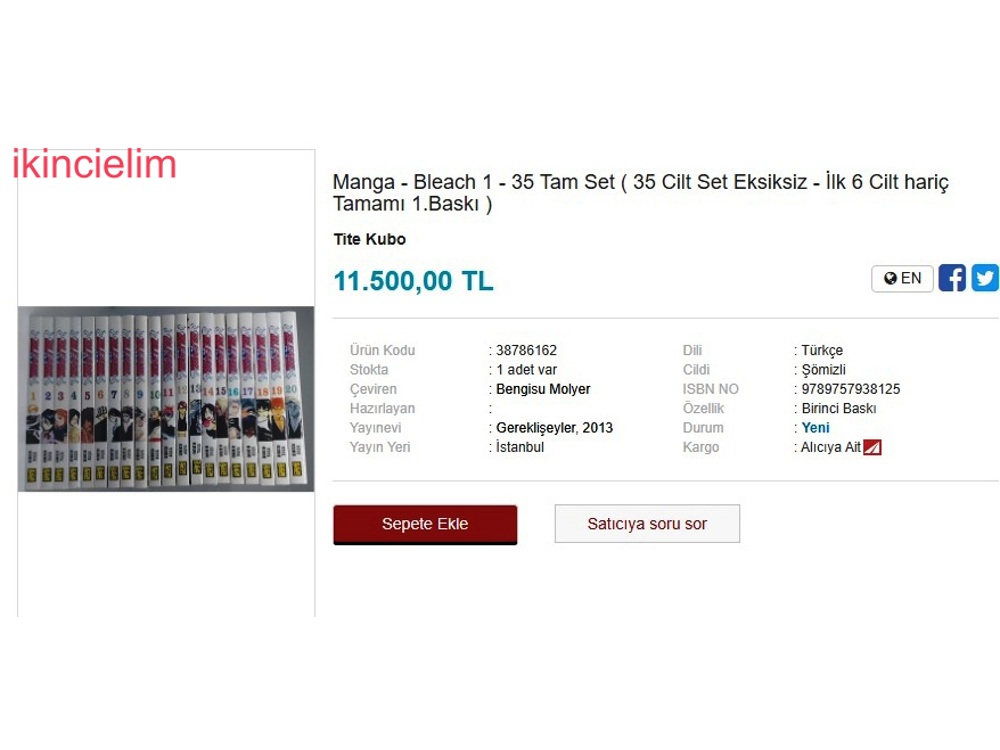Share listing via Facebook icon
Screen dimensions: 1000x750
point(952,278)
